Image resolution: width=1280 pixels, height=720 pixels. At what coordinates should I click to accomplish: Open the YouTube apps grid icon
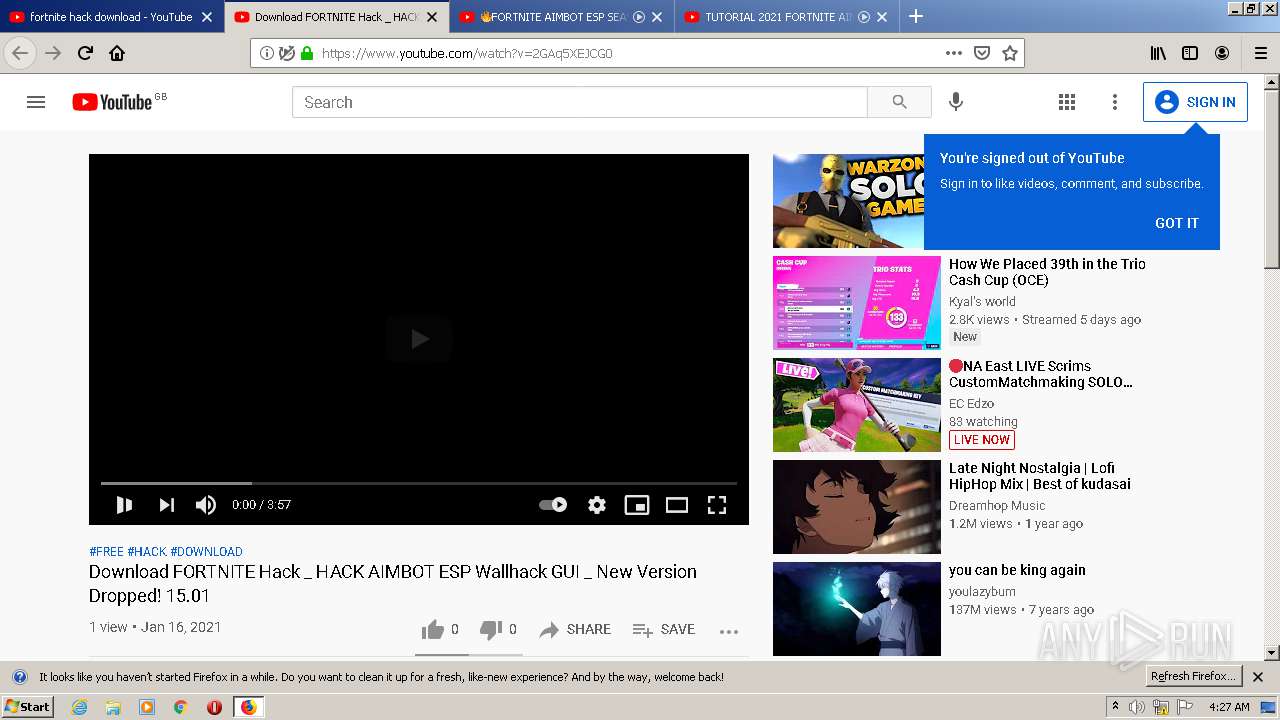1067,102
